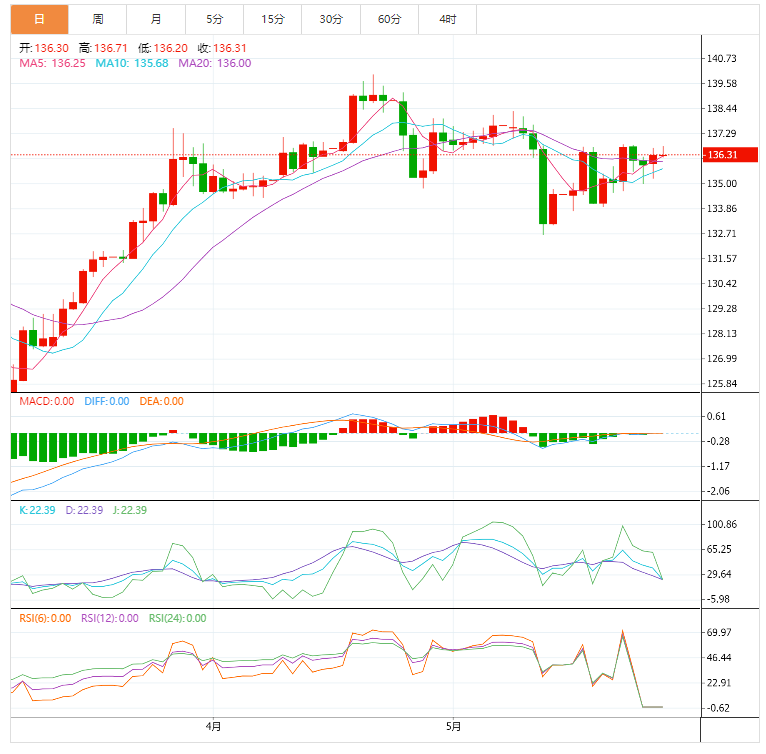Screen dimensions: 766x754
Task: Click the MA10: 135.68 indicator label
Action: click(132, 64)
